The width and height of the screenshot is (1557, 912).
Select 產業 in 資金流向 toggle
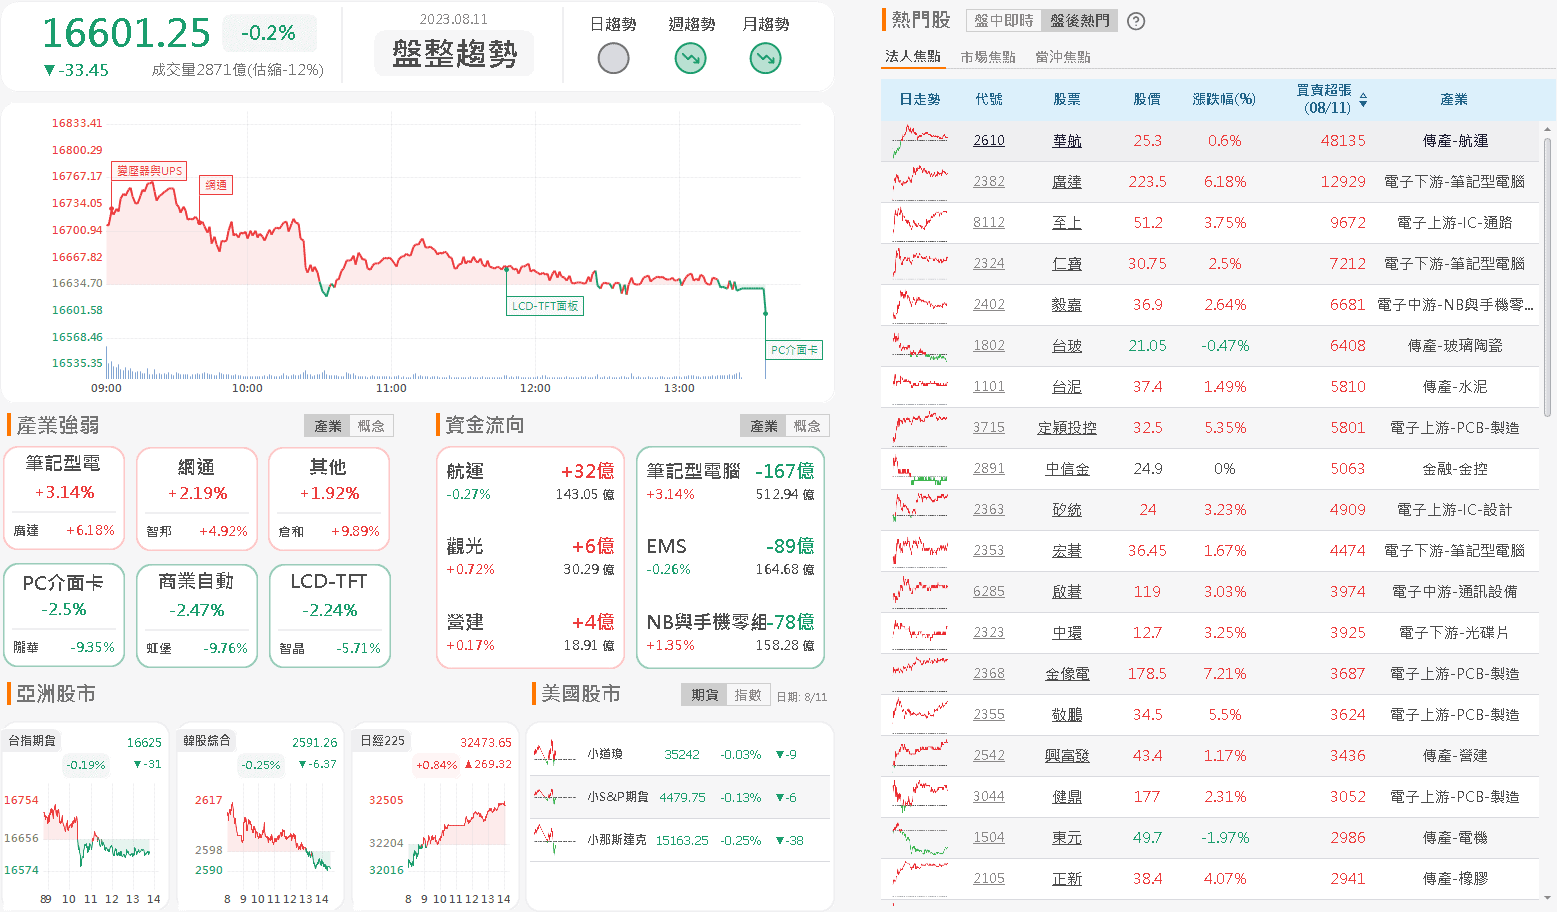point(763,426)
